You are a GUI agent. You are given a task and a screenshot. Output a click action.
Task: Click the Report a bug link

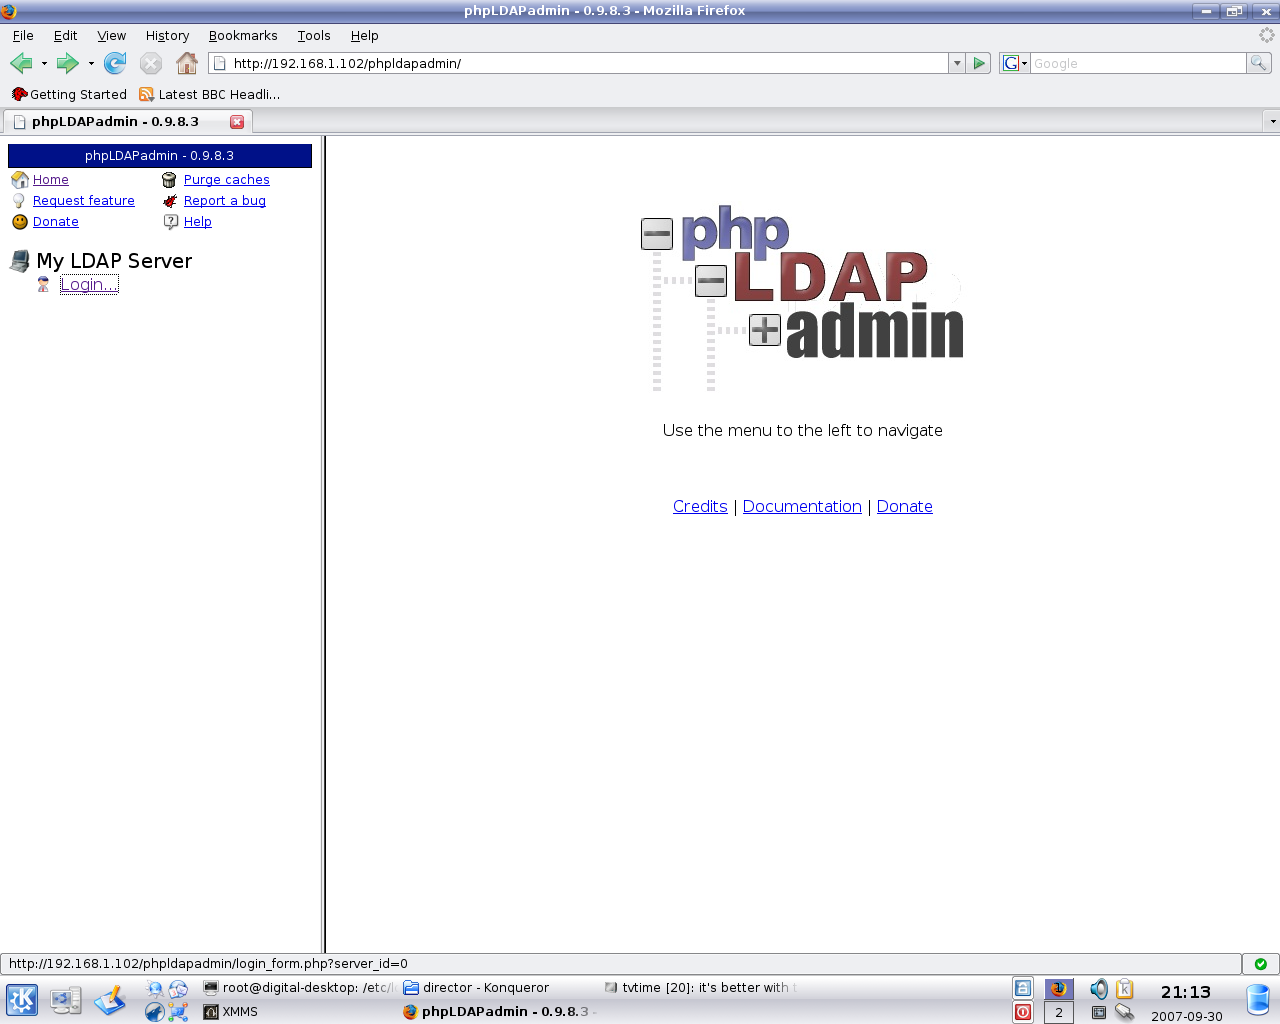[x=224, y=201]
